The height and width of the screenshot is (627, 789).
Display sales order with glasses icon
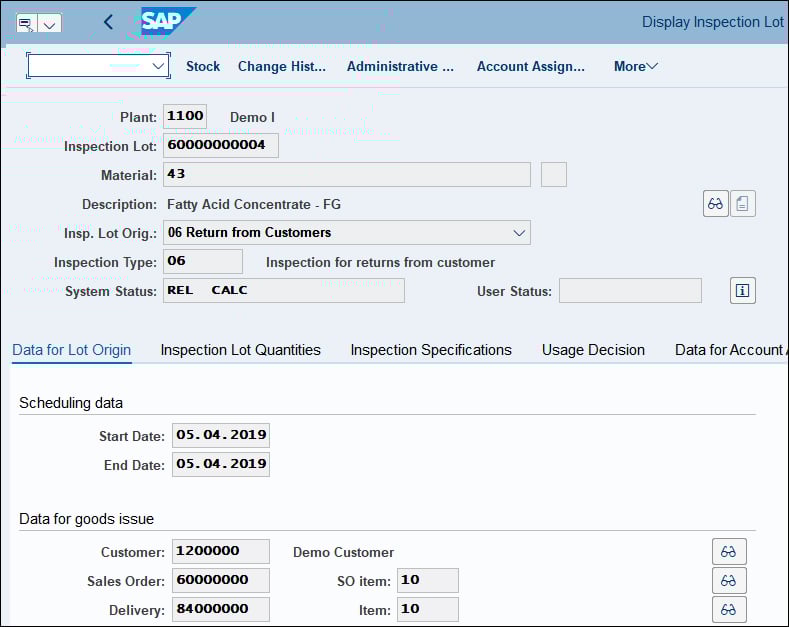pyautogui.click(x=728, y=581)
